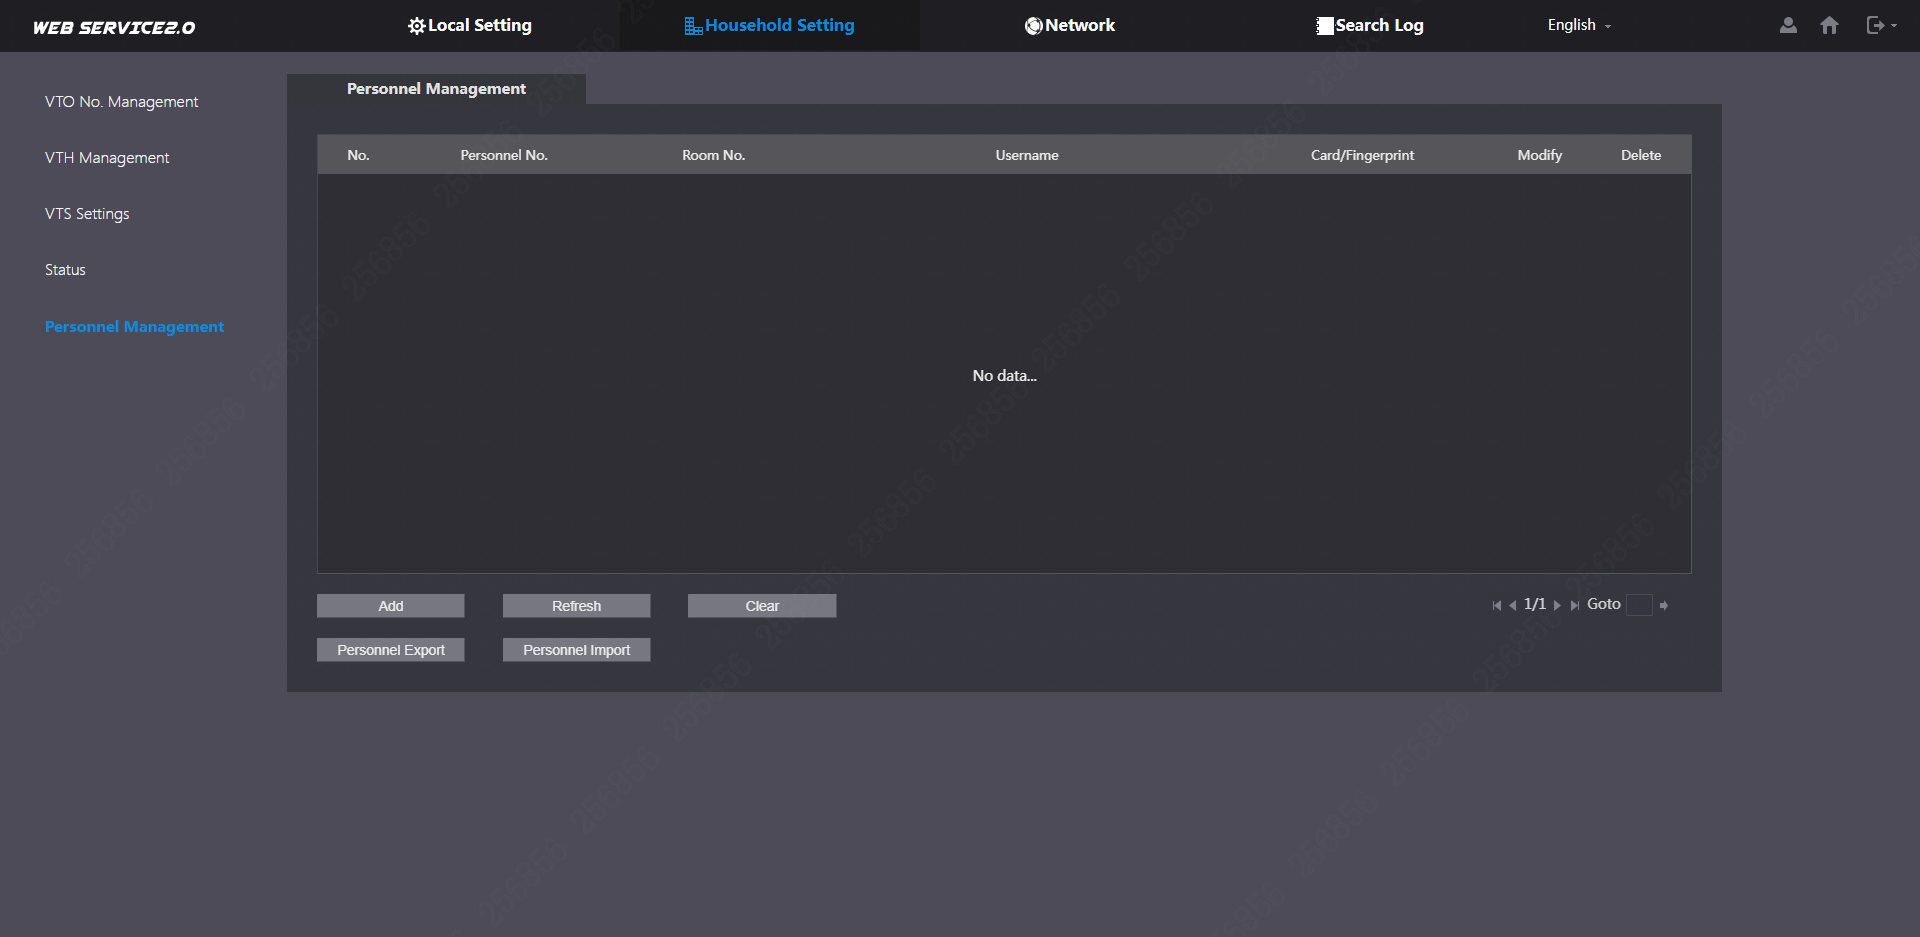Image resolution: width=1920 pixels, height=937 pixels.
Task: Open VTO No. Management in sidebar
Action: click(x=121, y=102)
